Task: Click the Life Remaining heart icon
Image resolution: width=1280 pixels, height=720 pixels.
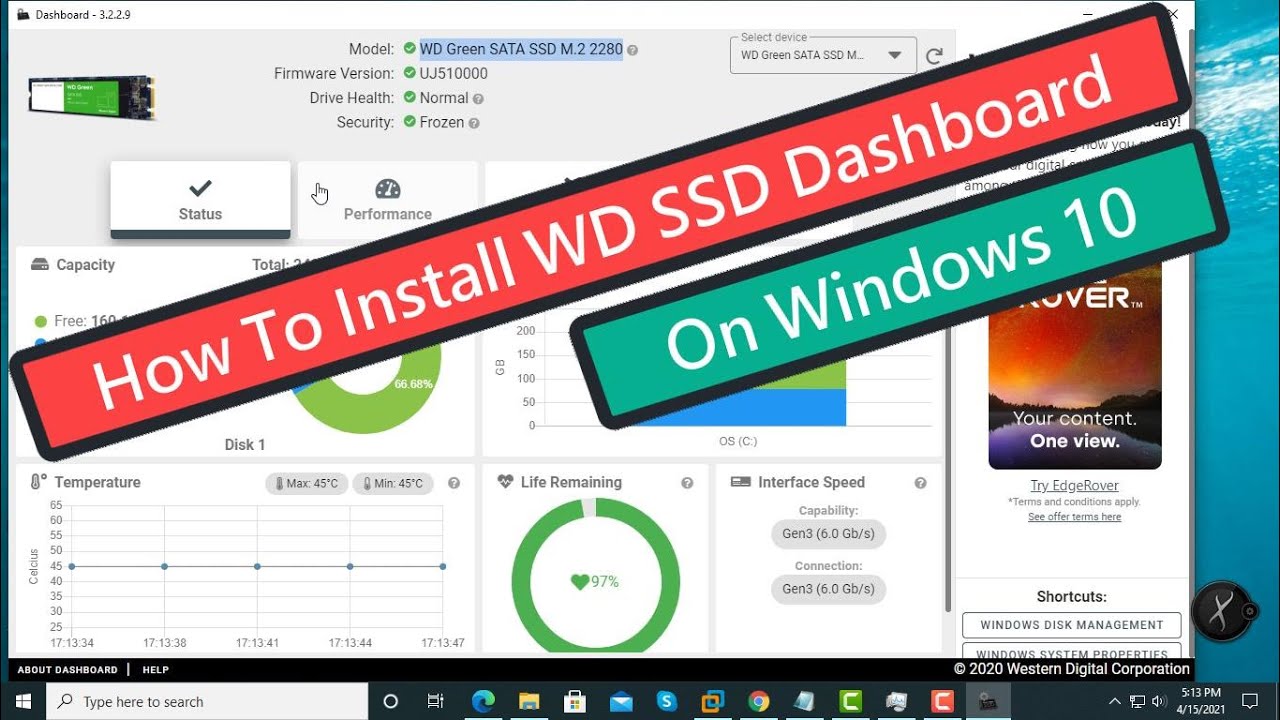Action: (x=505, y=482)
